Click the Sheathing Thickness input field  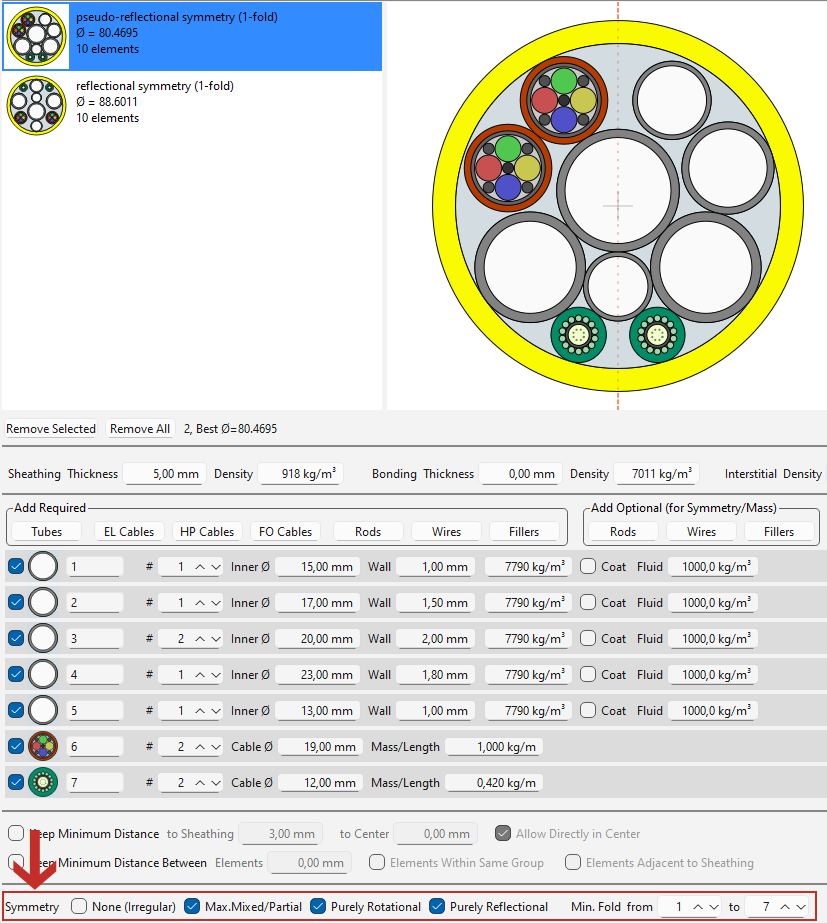(x=165, y=474)
